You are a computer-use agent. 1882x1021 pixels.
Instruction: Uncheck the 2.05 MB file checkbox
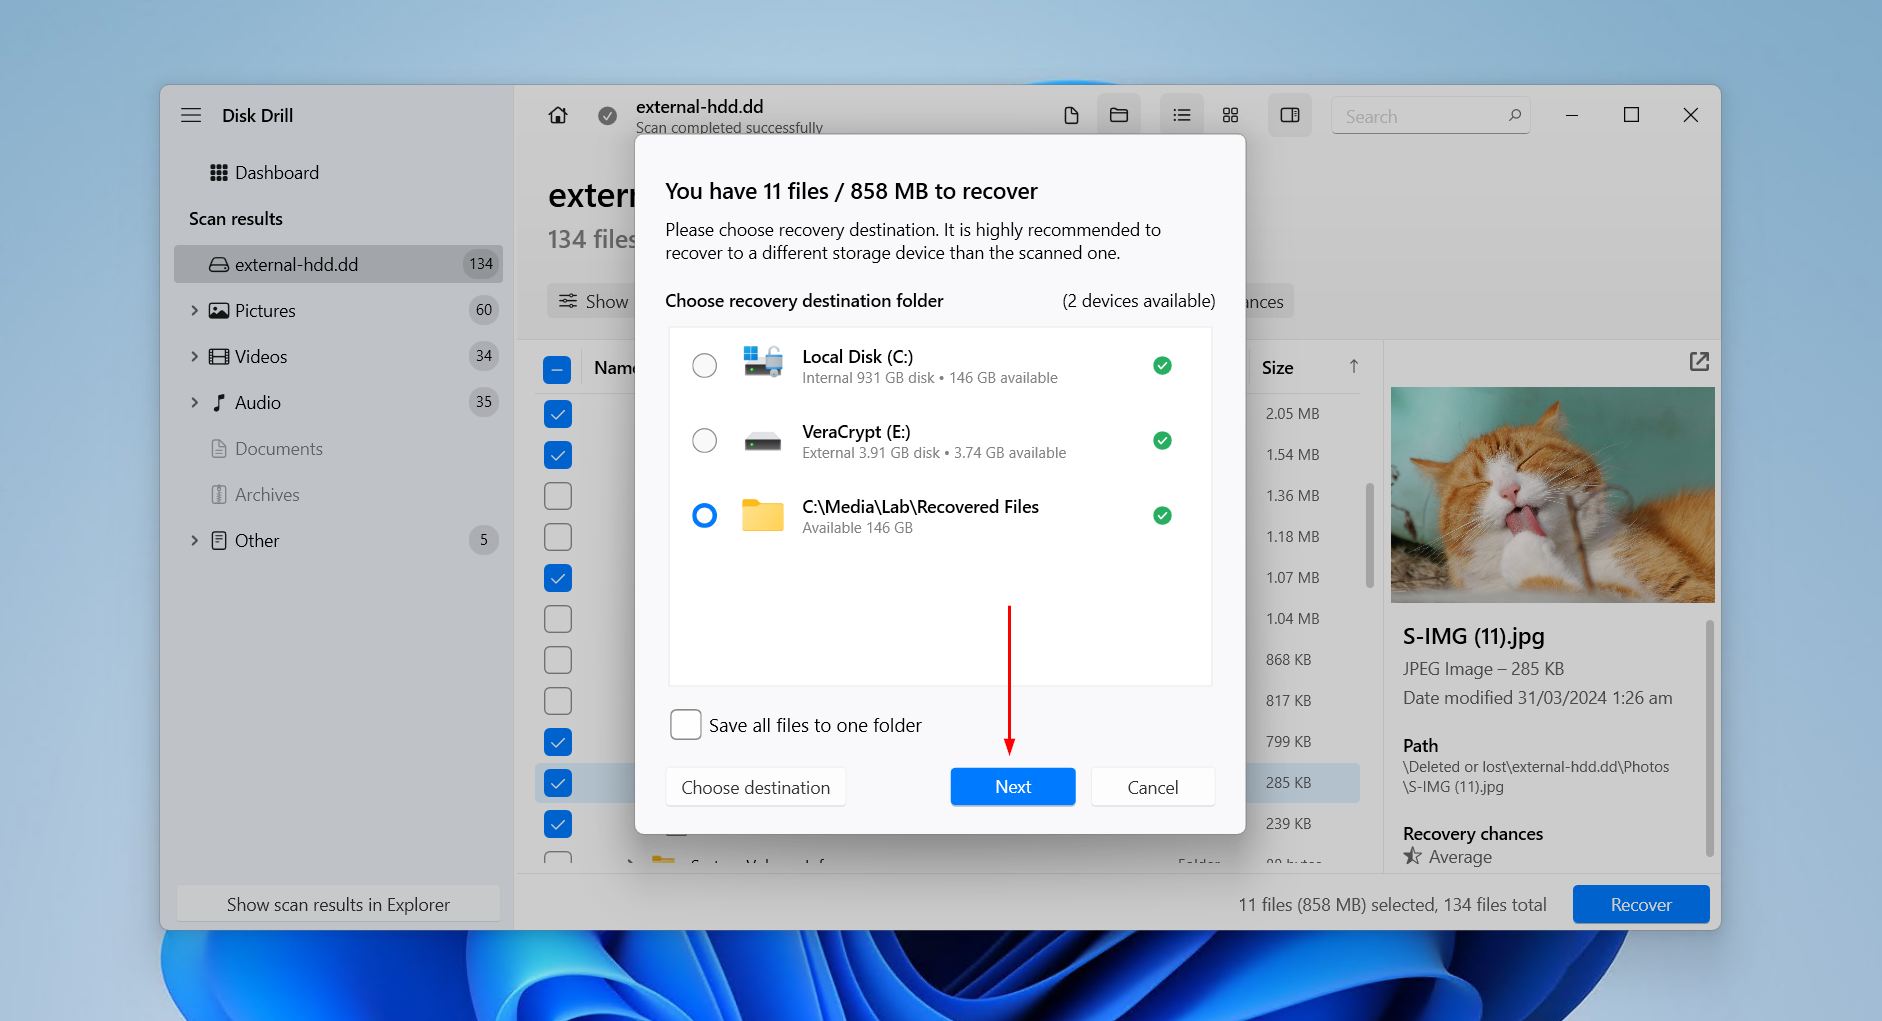[557, 414]
